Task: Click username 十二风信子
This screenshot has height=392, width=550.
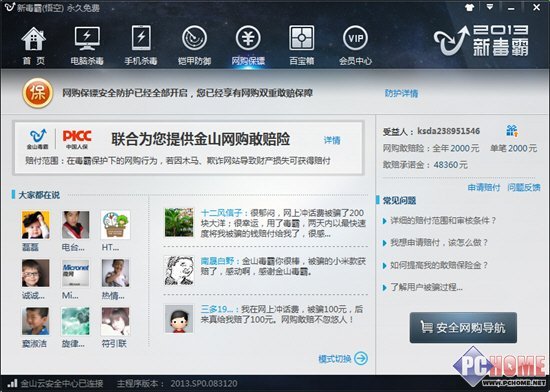Action: click(x=221, y=213)
